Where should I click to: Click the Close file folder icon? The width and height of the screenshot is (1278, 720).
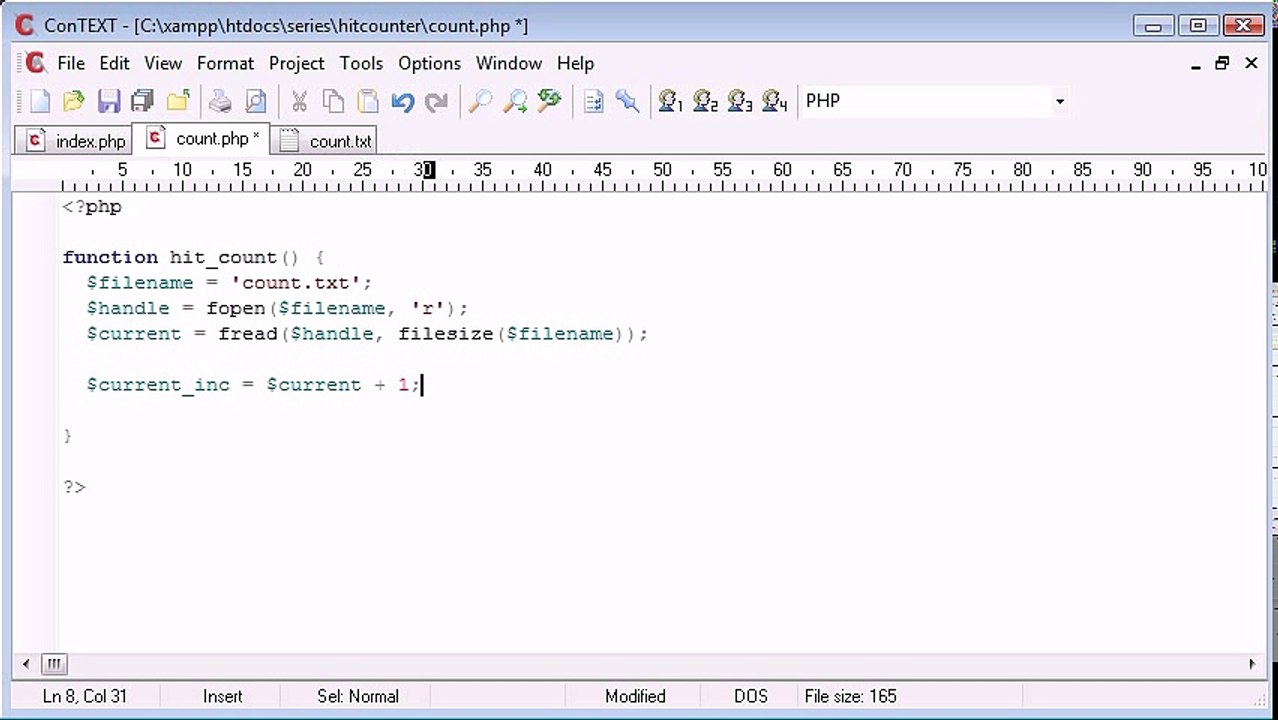tap(178, 101)
